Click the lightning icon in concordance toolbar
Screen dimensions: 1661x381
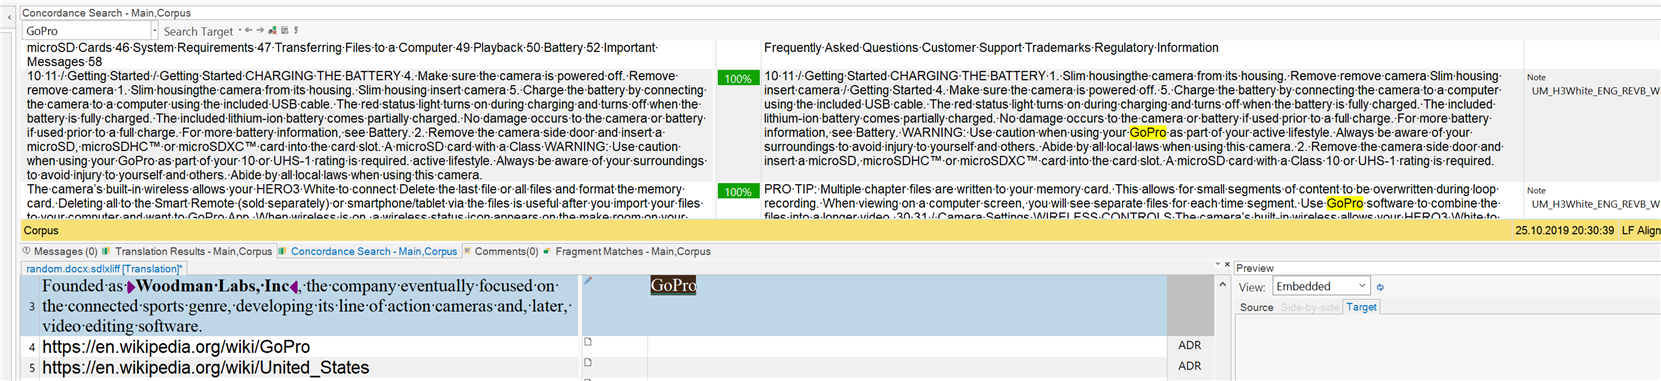pos(296,30)
